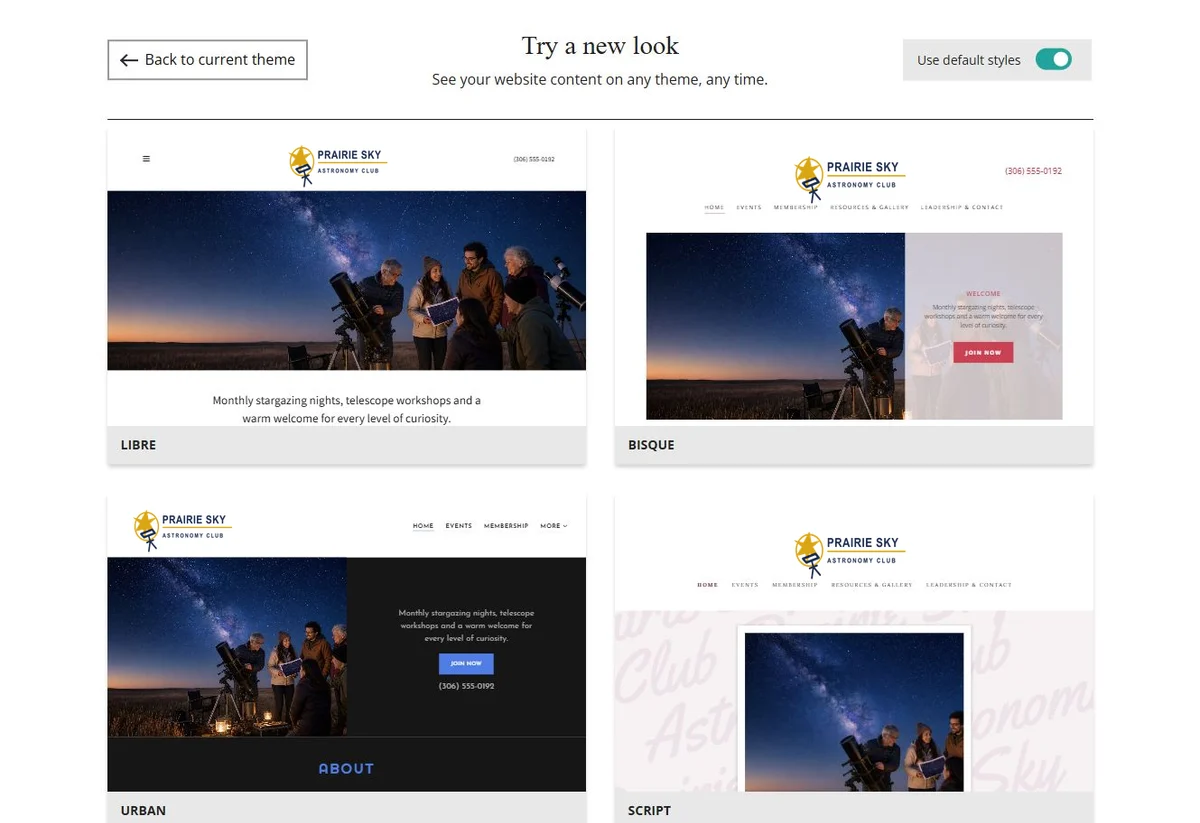
Task: Click the Try a new look heading
Action: (600, 46)
